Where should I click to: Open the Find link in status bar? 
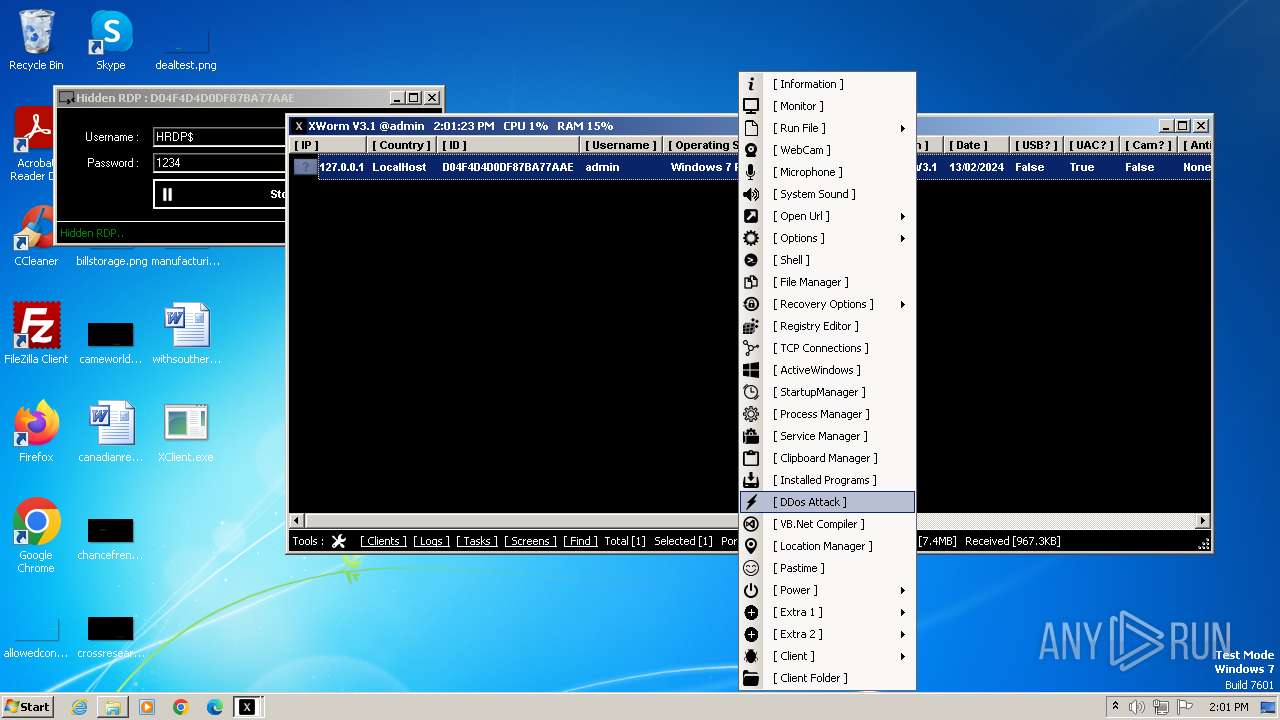[580, 541]
